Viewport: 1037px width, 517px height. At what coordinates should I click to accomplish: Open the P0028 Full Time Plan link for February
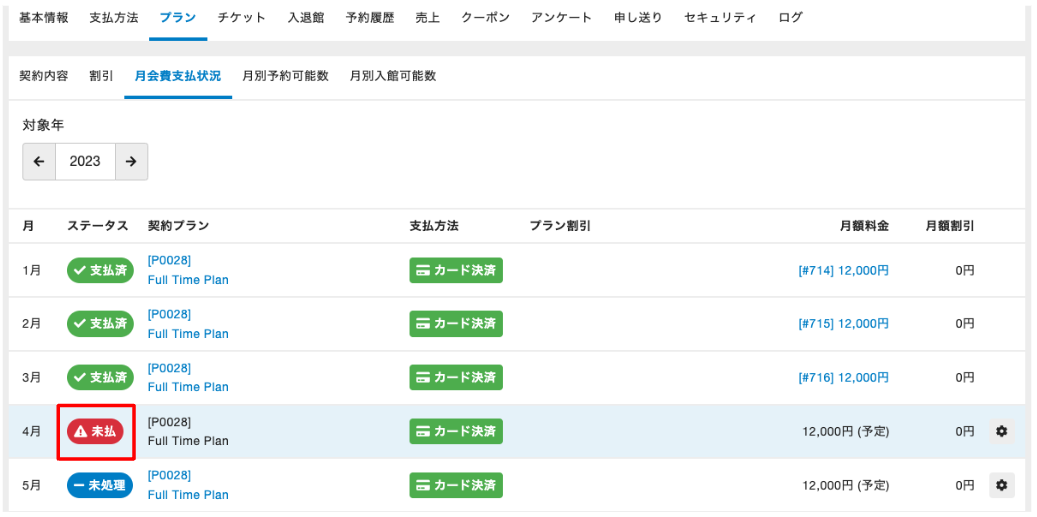[187, 324]
